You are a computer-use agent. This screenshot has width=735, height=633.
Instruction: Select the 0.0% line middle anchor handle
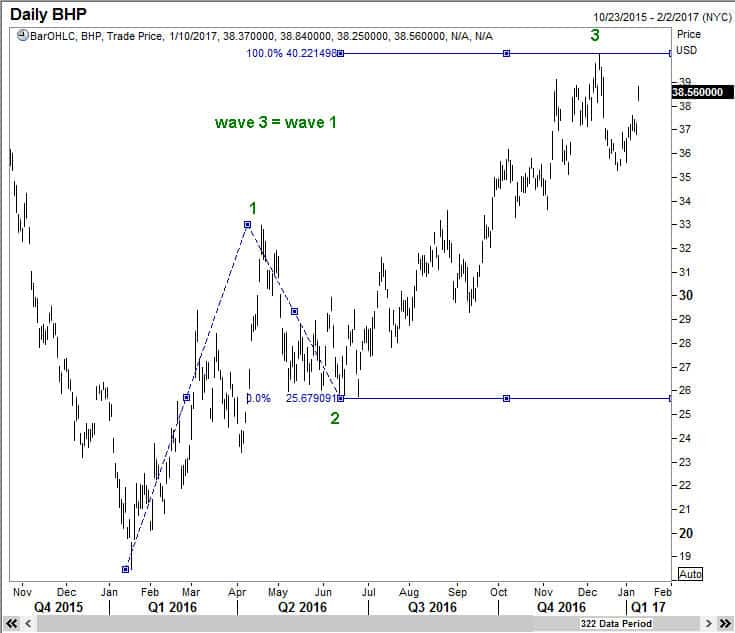click(x=506, y=398)
